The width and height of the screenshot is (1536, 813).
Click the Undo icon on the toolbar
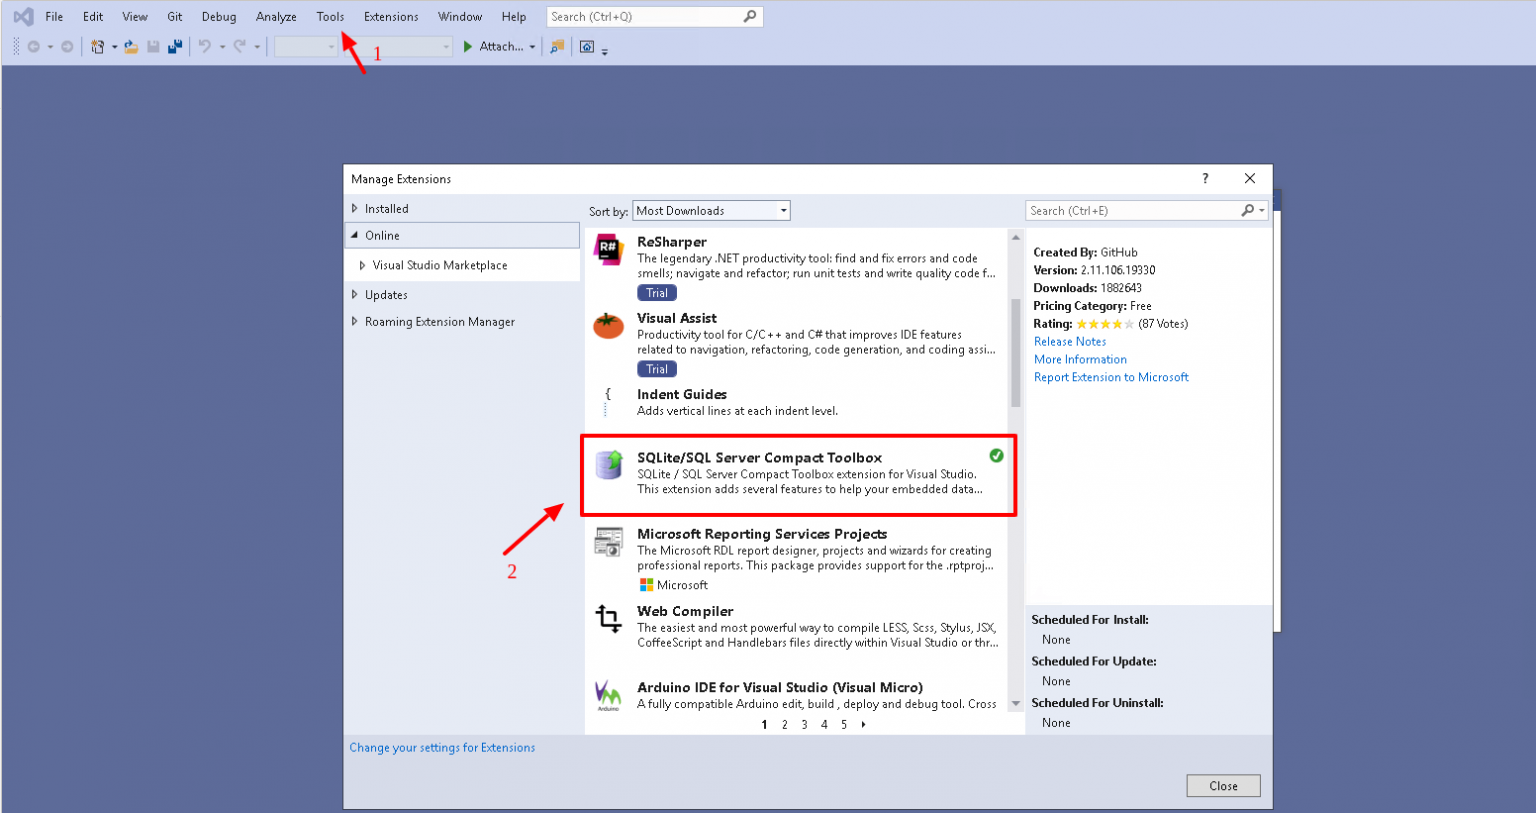(x=206, y=46)
